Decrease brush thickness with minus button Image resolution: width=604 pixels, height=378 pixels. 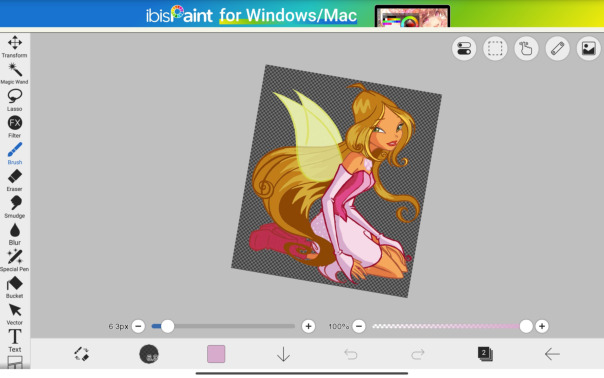click(x=138, y=326)
